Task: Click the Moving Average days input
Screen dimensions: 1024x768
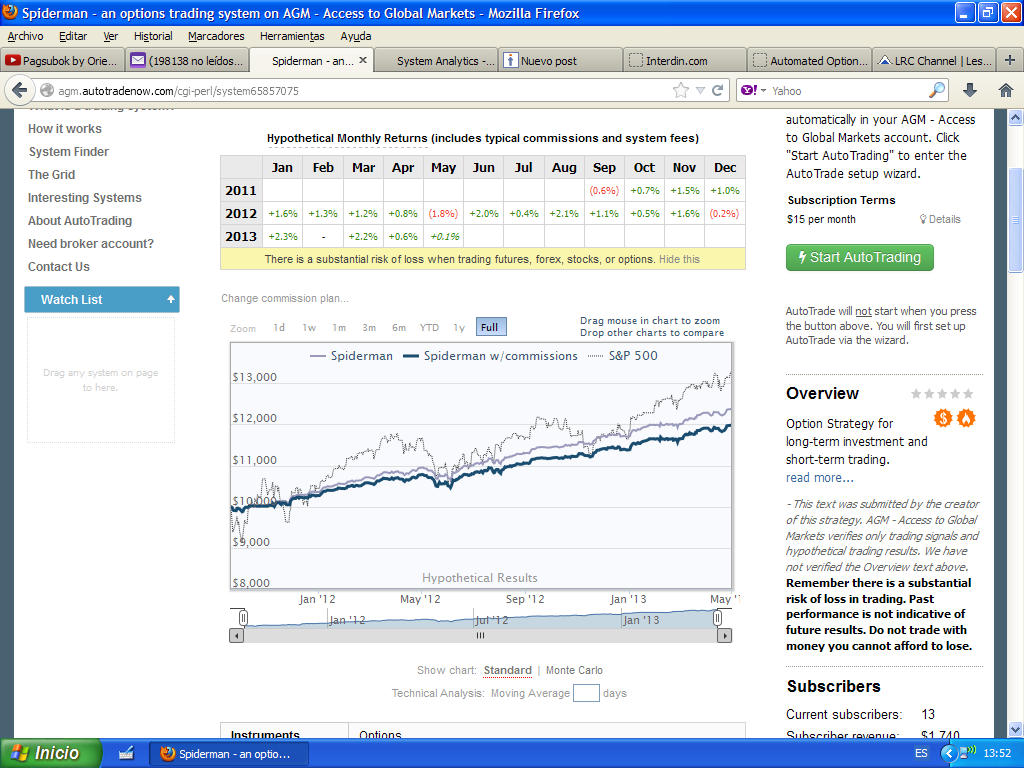Action: 586,693
